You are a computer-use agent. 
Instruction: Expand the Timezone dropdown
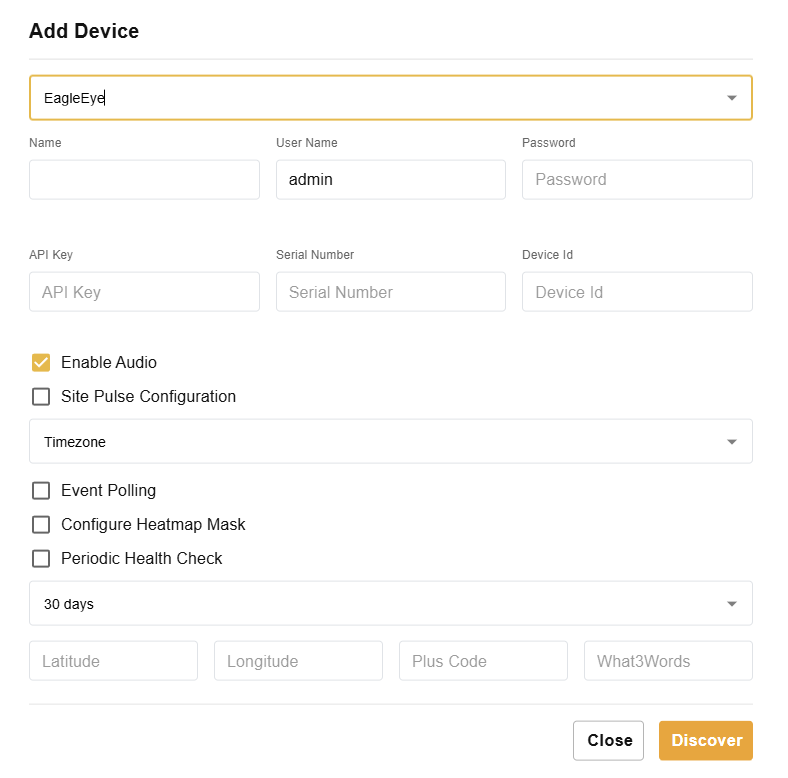390,441
